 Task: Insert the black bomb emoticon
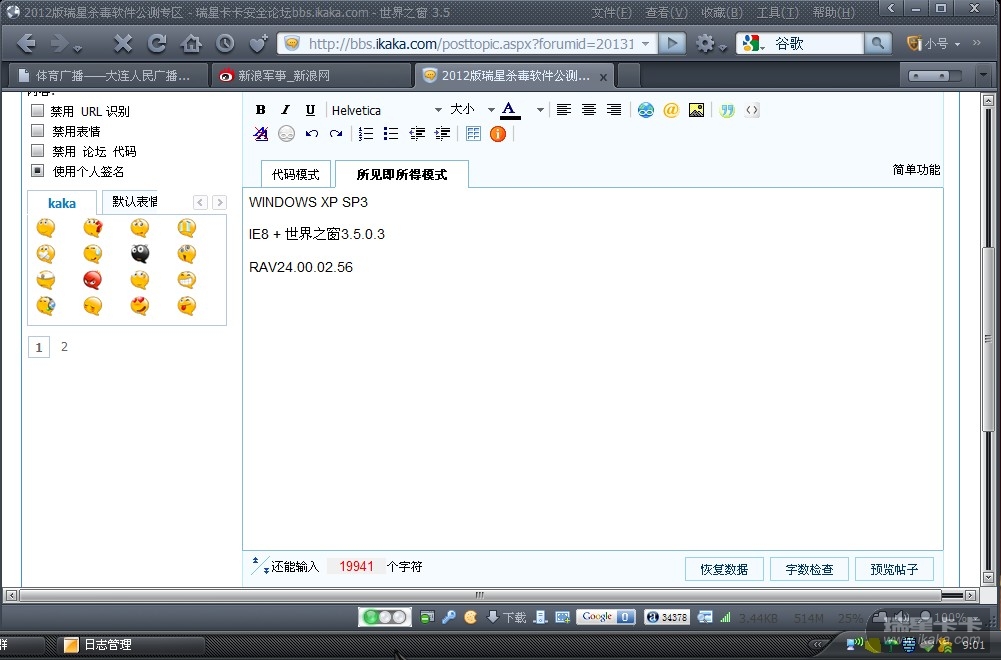click(140, 253)
